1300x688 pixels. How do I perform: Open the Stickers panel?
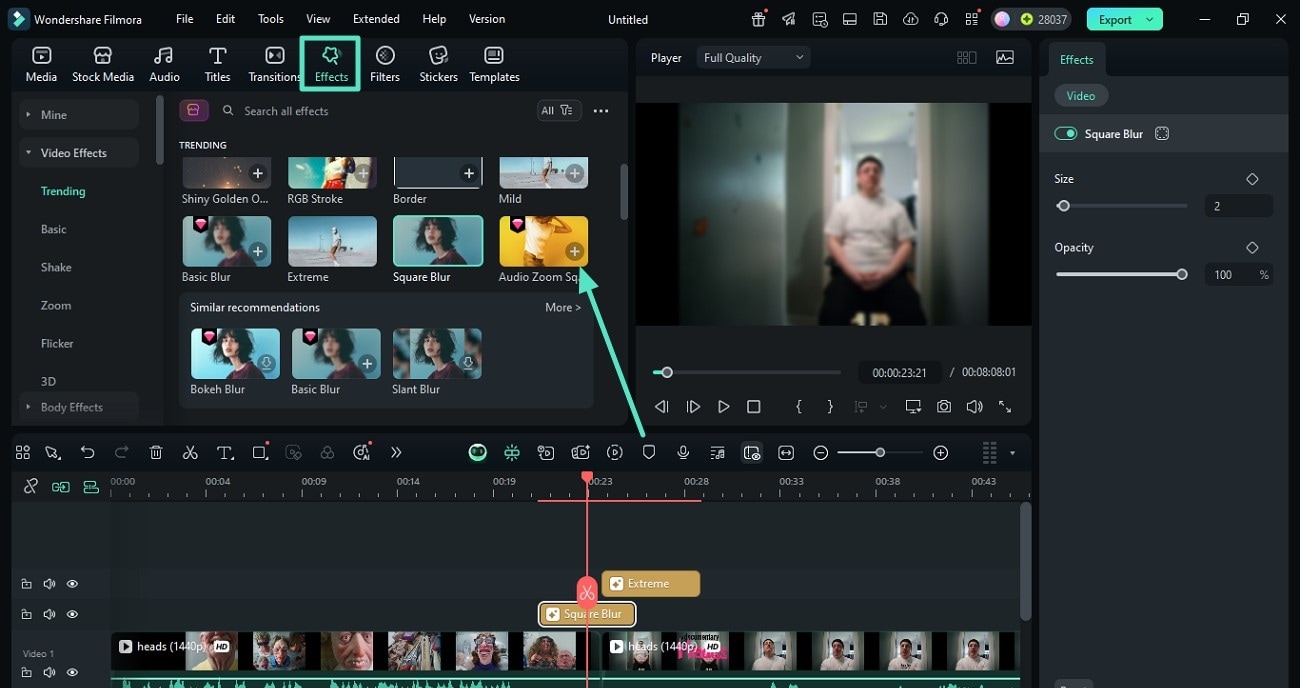pos(438,65)
